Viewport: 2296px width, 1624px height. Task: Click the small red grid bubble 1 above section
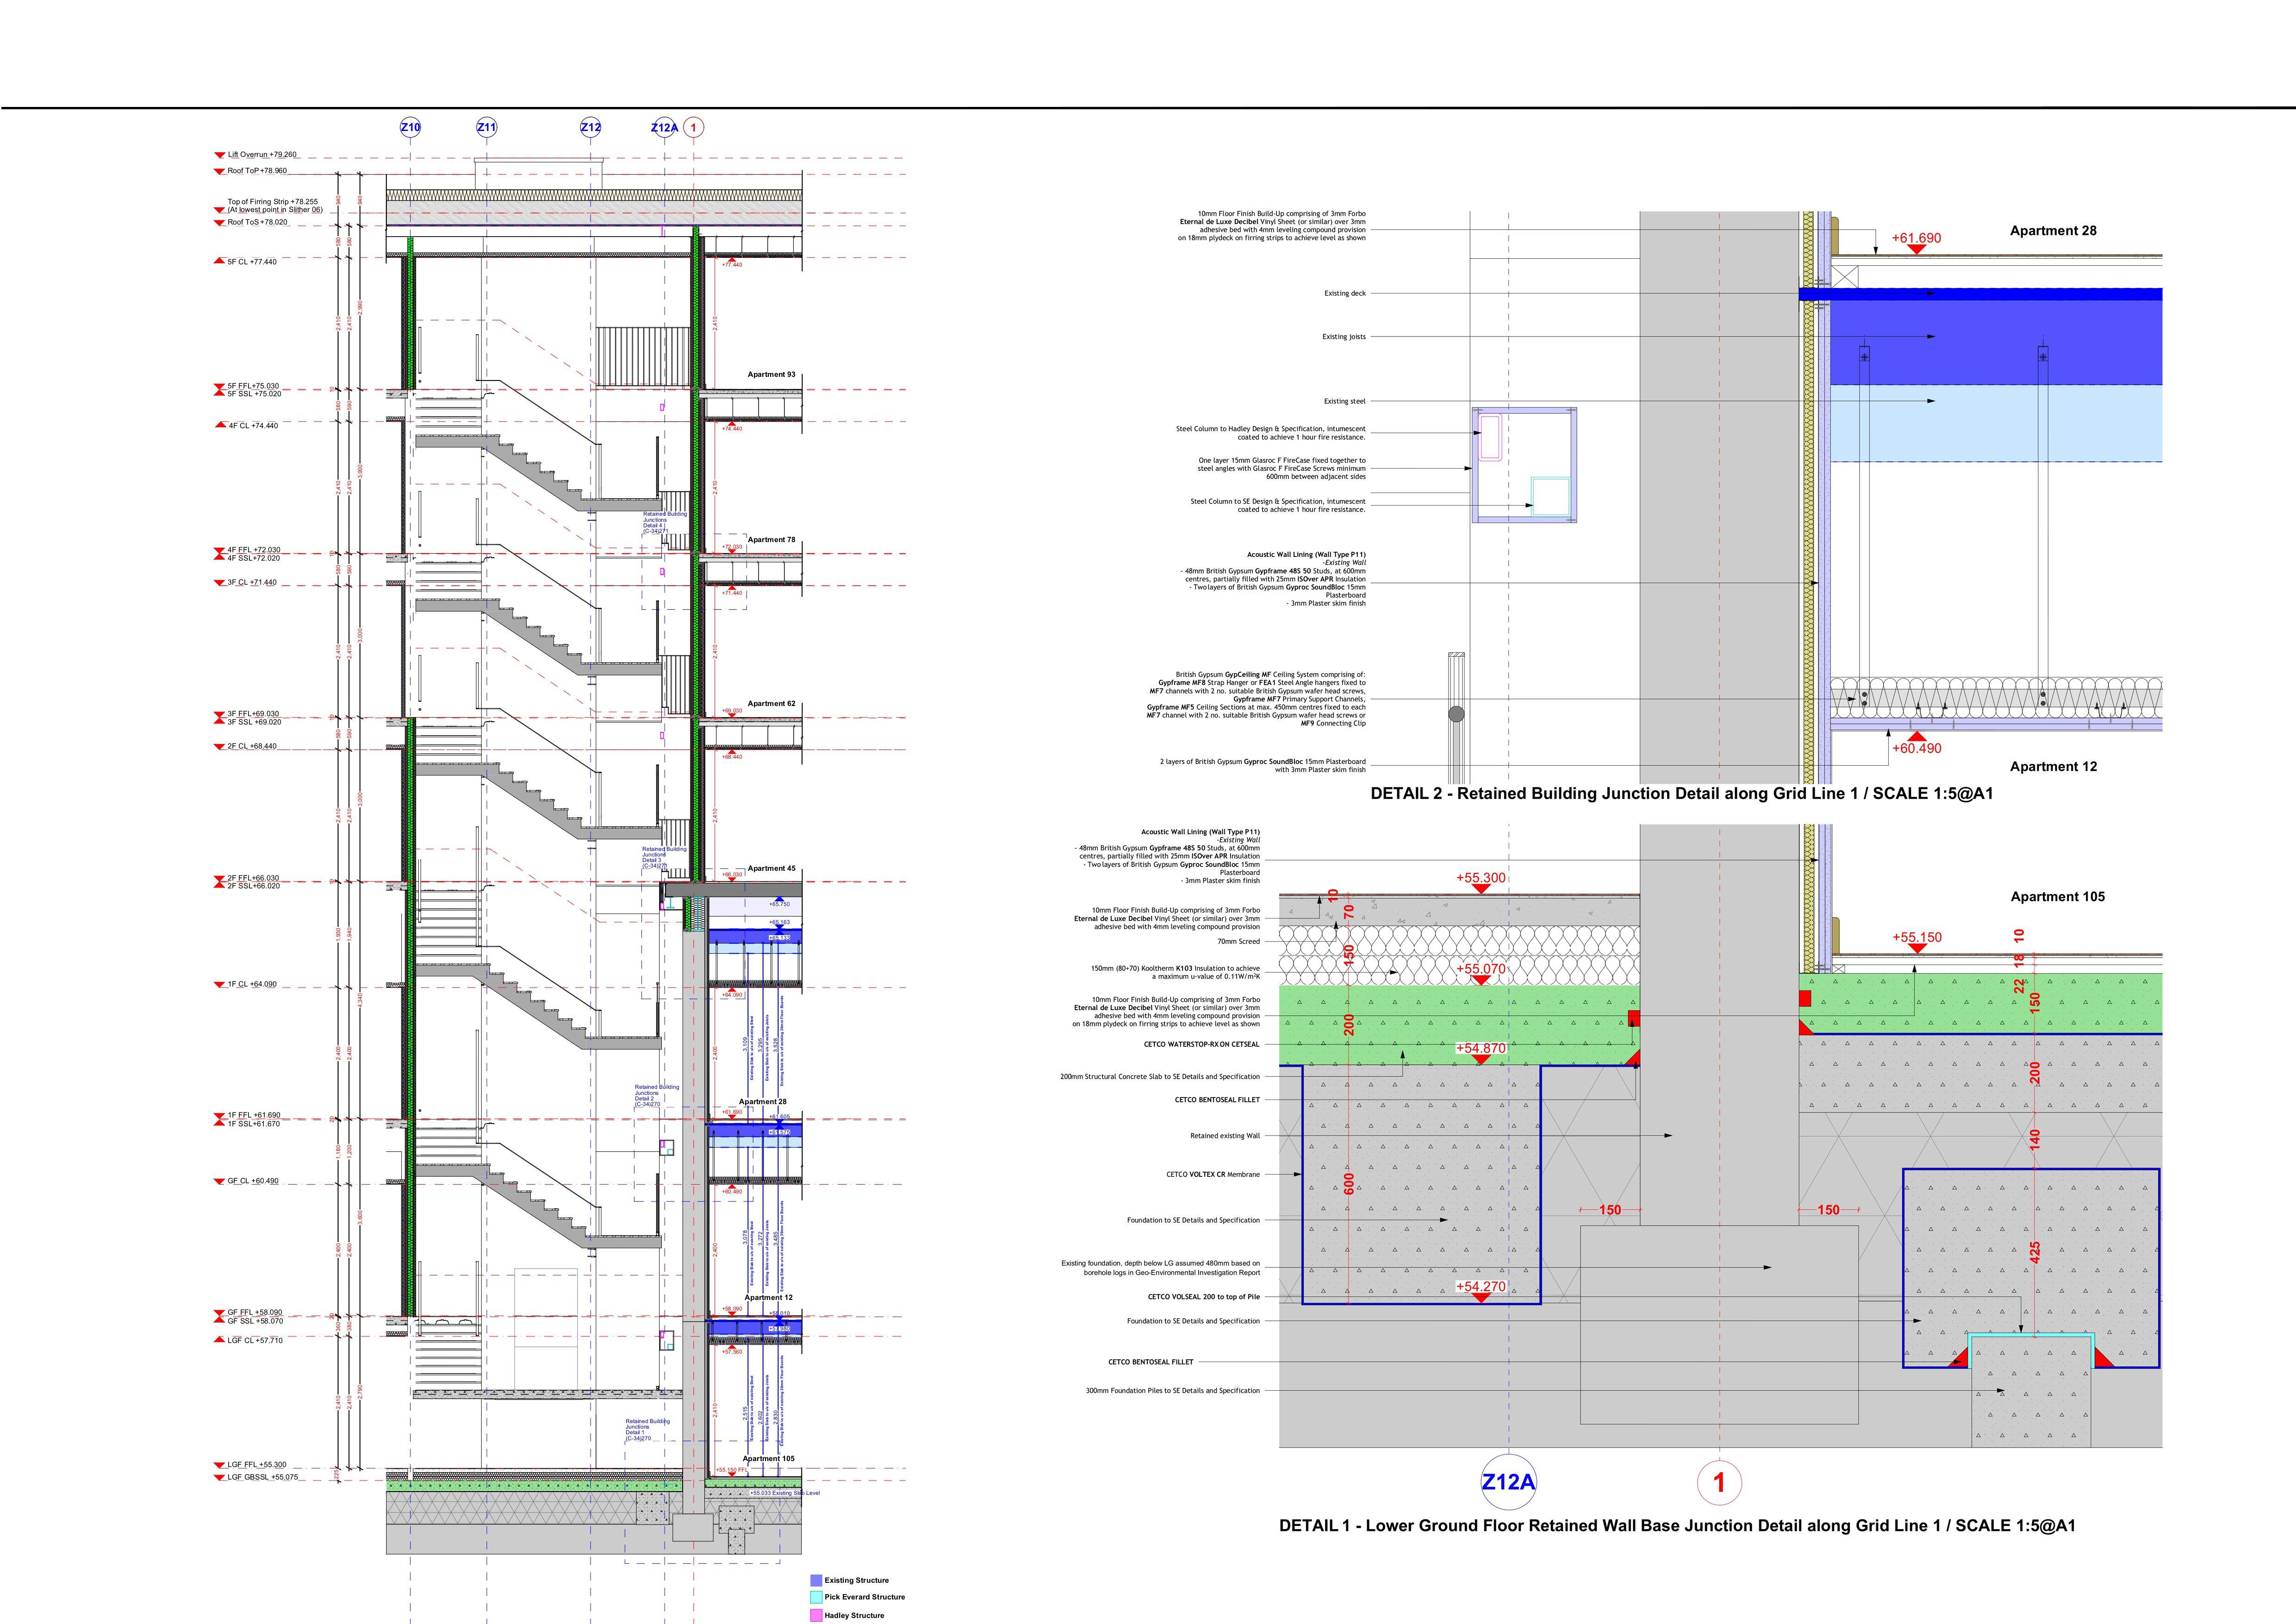(x=694, y=127)
